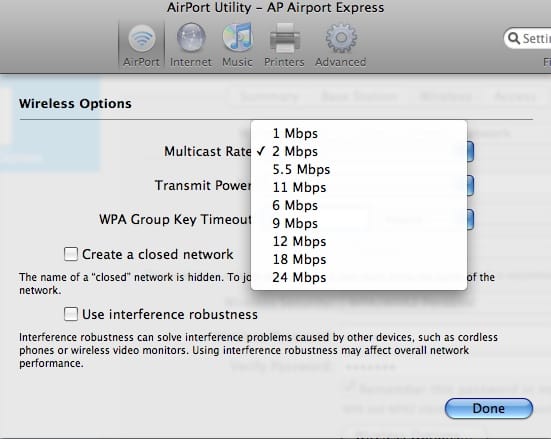Select 1 Mbps multicast rate
The image size is (551, 439).
point(359,133)
